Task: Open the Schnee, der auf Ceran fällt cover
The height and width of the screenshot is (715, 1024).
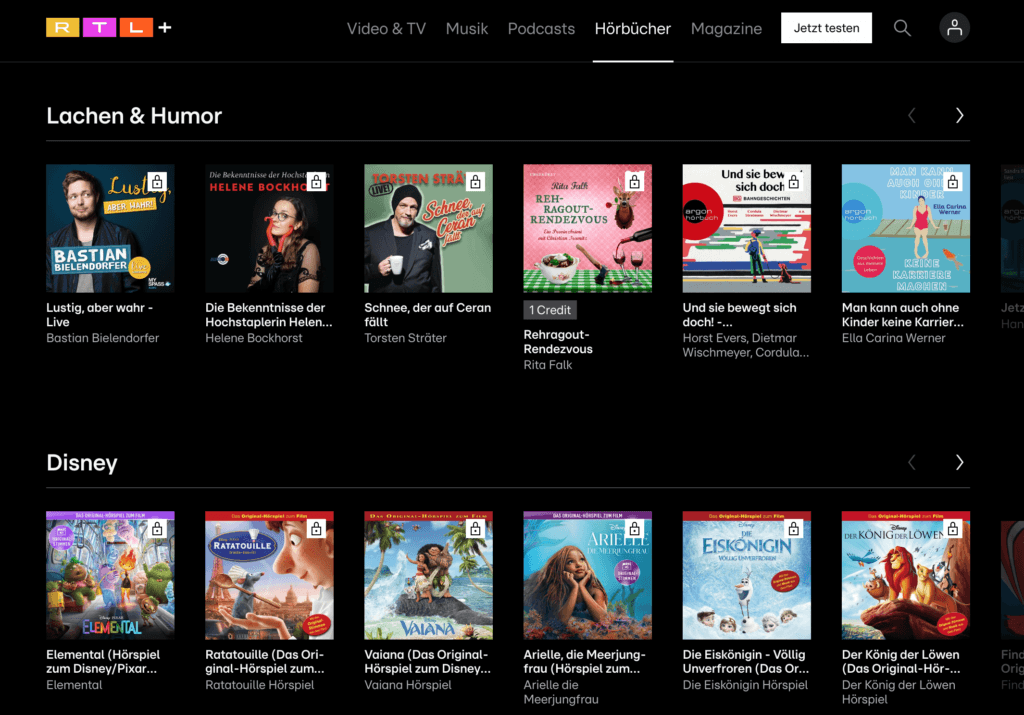Action: [428, 229]
